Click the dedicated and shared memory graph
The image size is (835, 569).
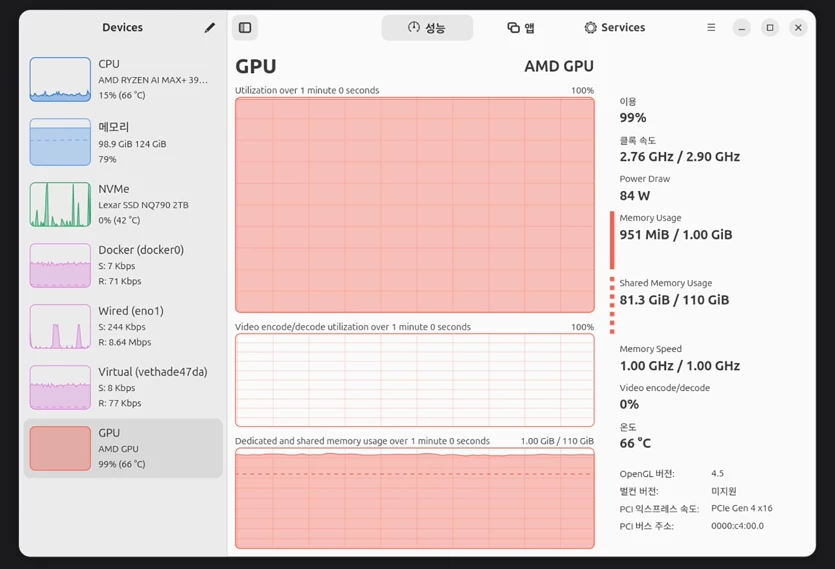pos(415,498)
